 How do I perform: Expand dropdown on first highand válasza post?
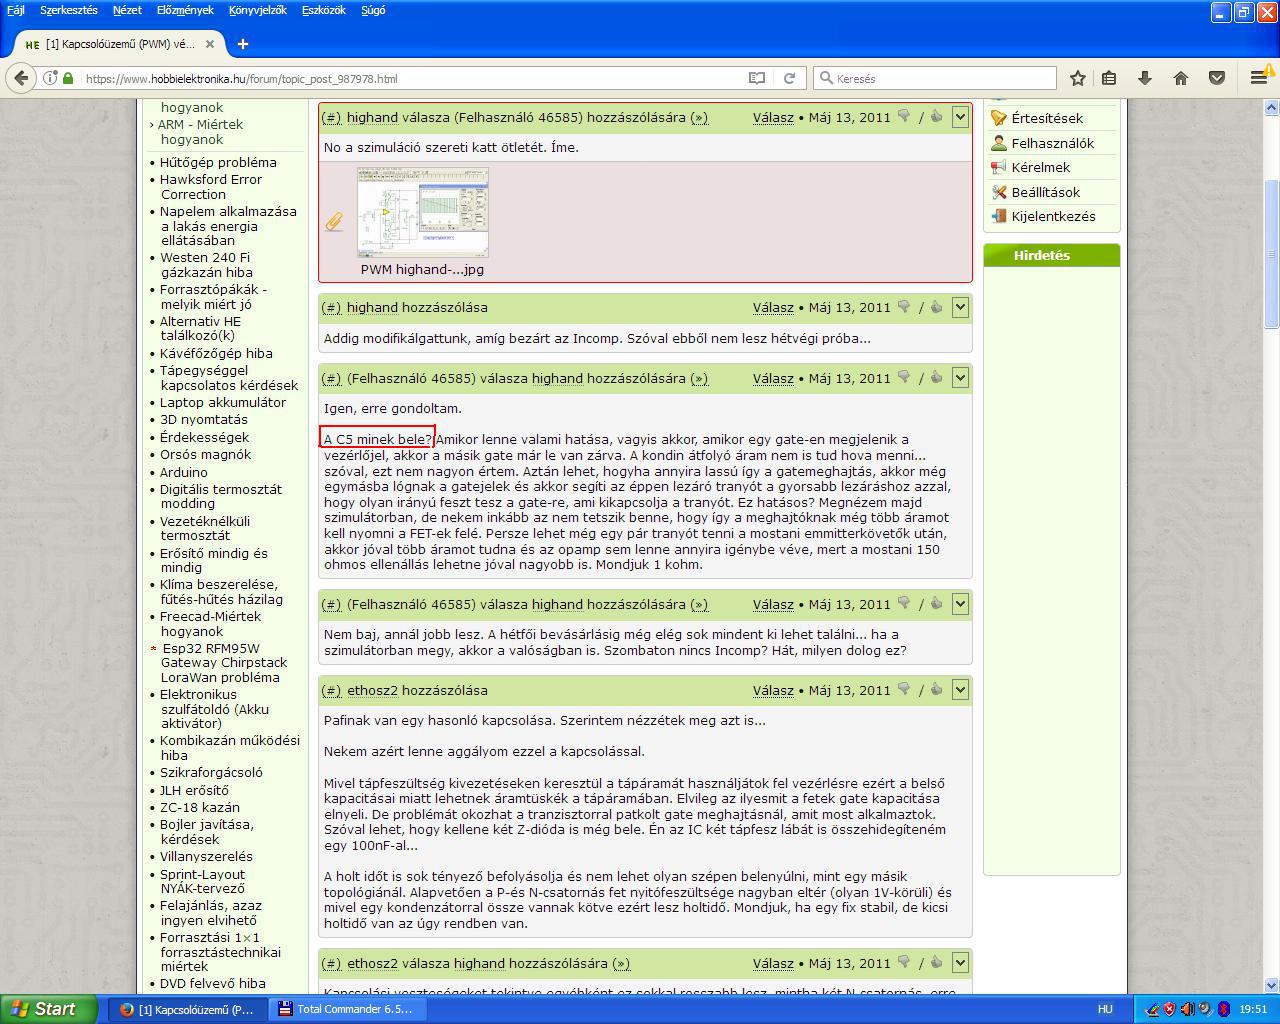pyautogui.click(x=960, y=117)
